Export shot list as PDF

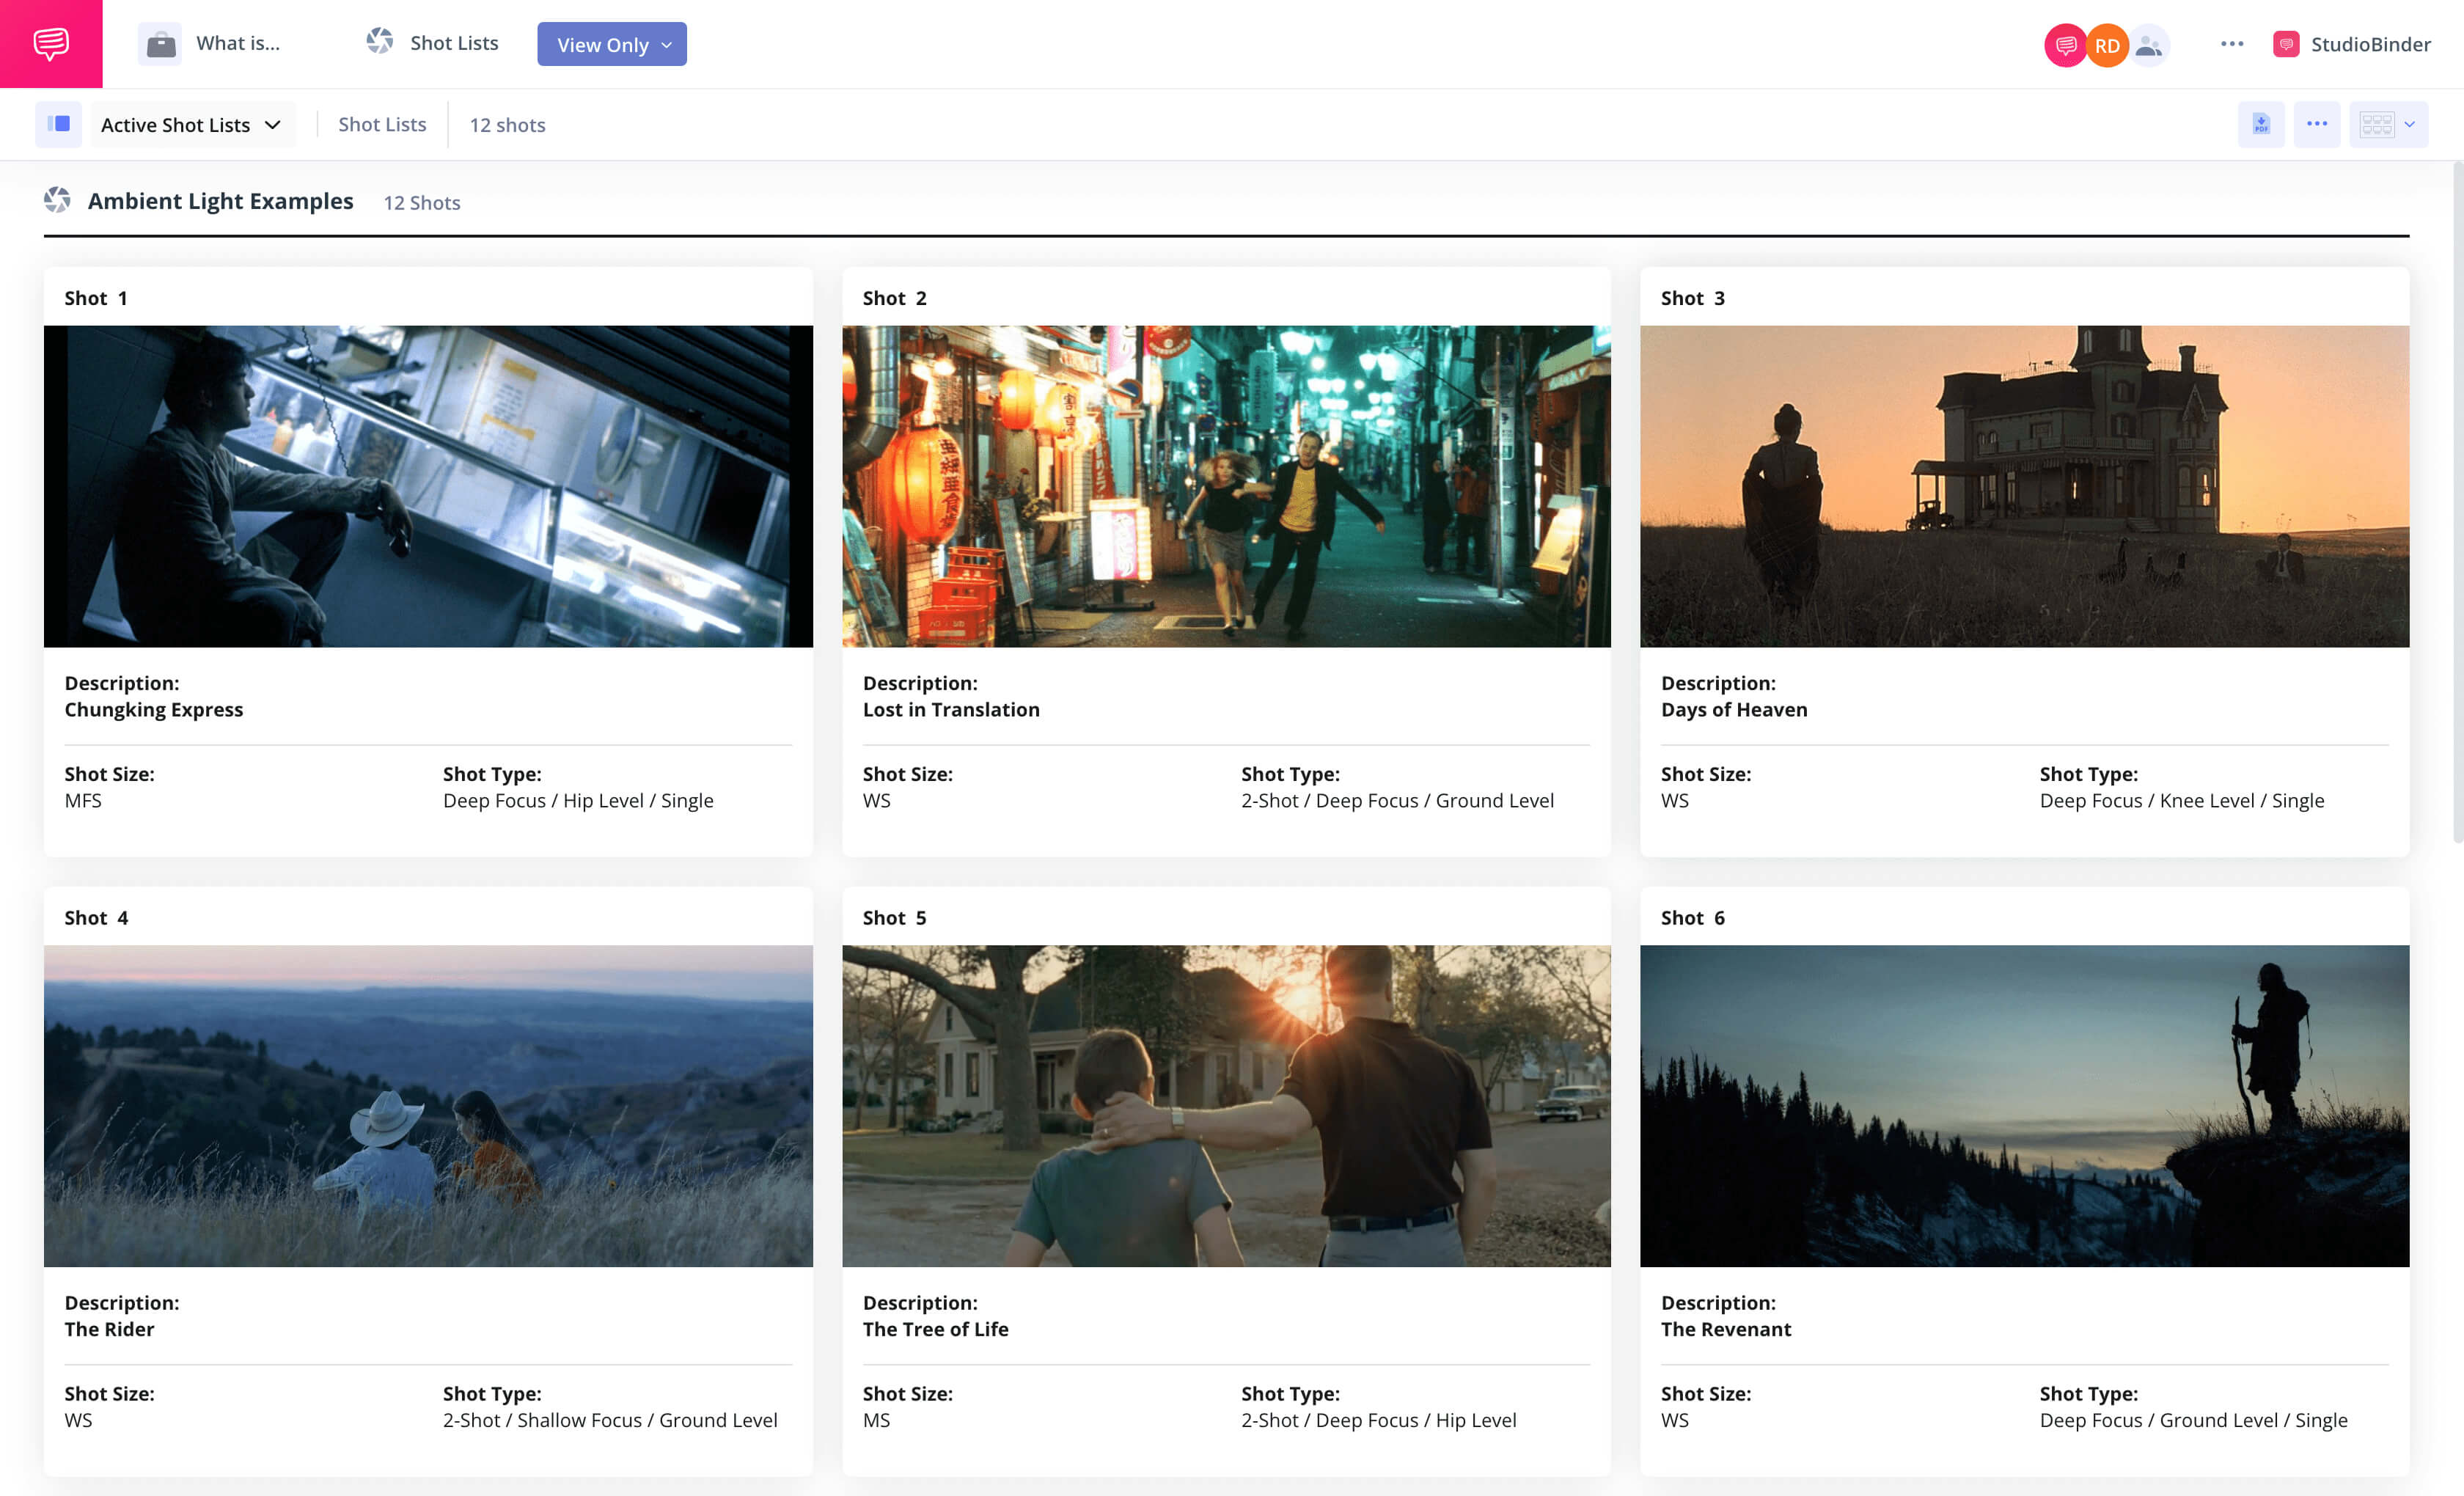tap(2261, 124)
